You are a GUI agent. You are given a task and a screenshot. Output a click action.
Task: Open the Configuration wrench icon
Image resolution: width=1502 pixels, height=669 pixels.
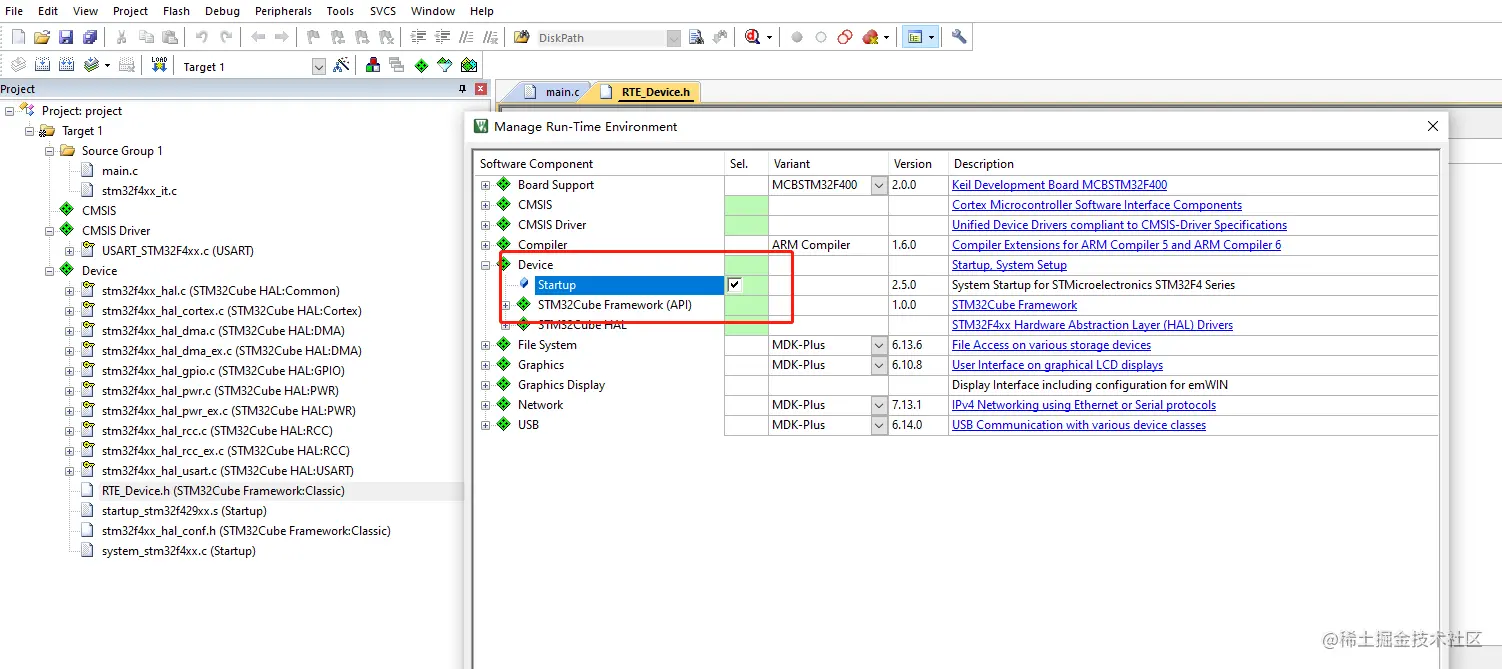pos(959,37)
